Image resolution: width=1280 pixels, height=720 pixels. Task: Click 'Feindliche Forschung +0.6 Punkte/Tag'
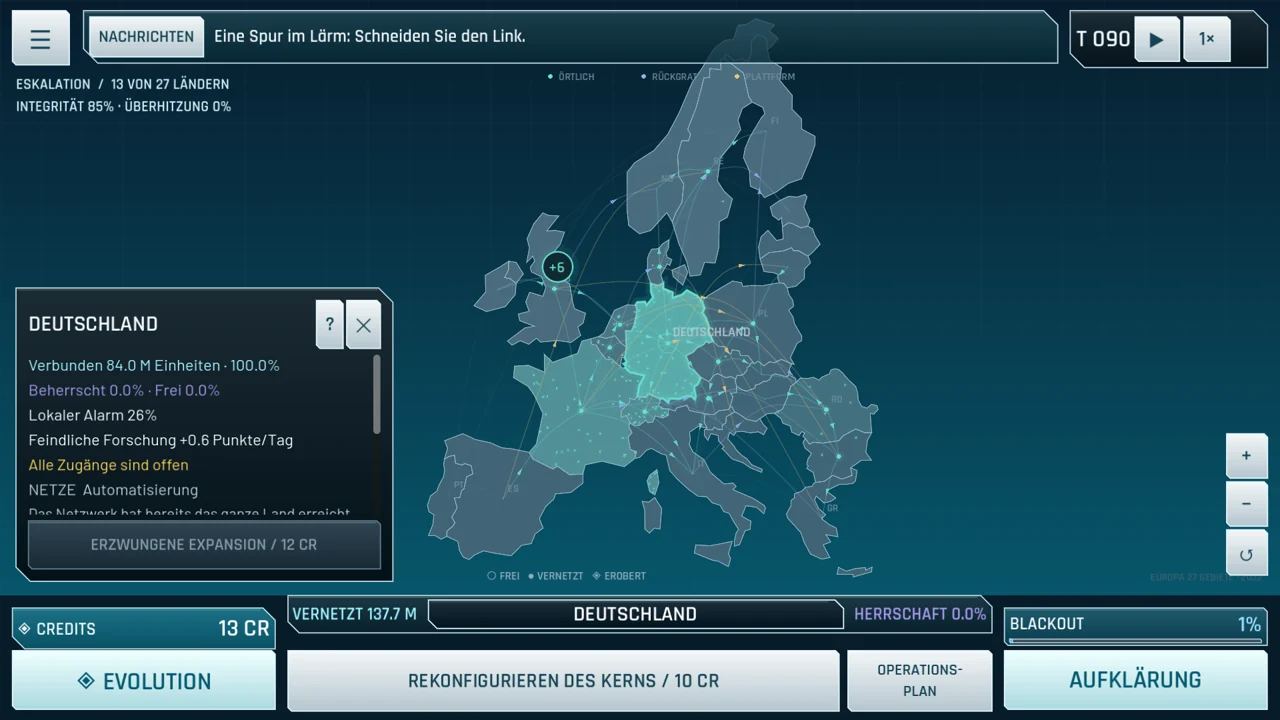click(x=161, y=440)
